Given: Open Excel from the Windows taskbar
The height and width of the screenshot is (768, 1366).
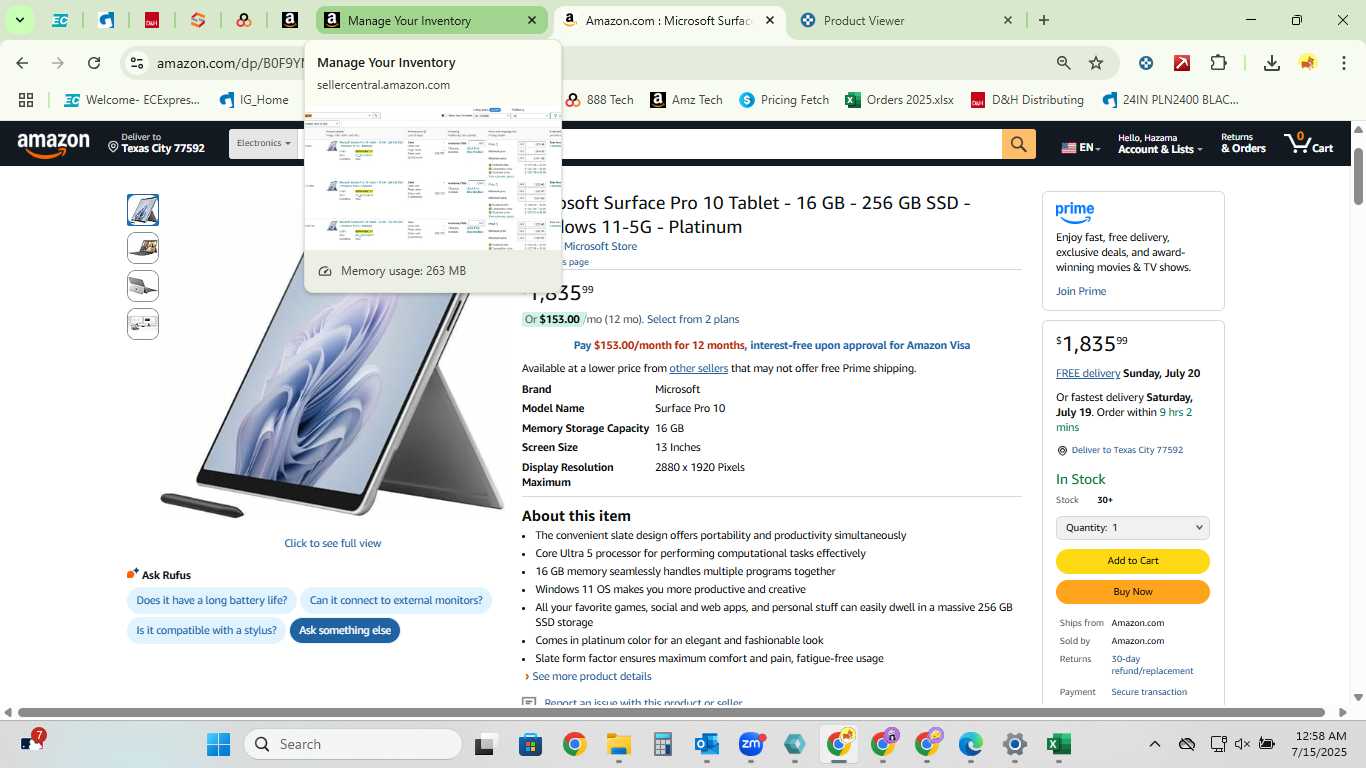Looking at the screenshot, I should (1058, 744).
